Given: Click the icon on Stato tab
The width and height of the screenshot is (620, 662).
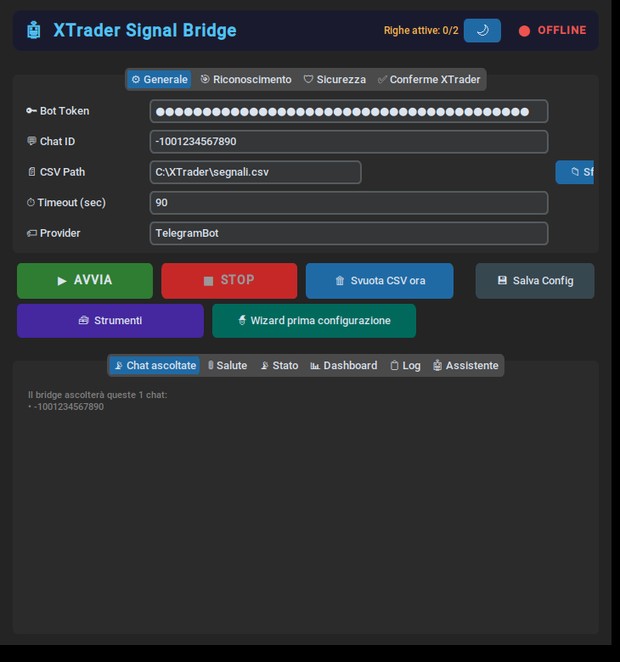Looking at the screenshot, I should pyautogui.click(x=265, y=366).
